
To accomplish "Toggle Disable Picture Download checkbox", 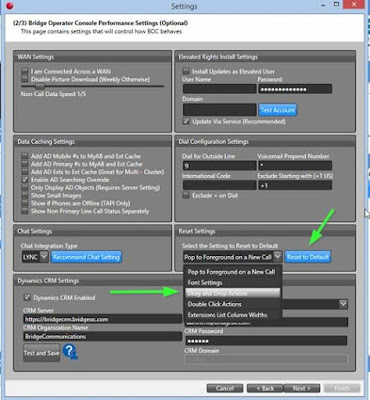I will click(x=25, y=79).
